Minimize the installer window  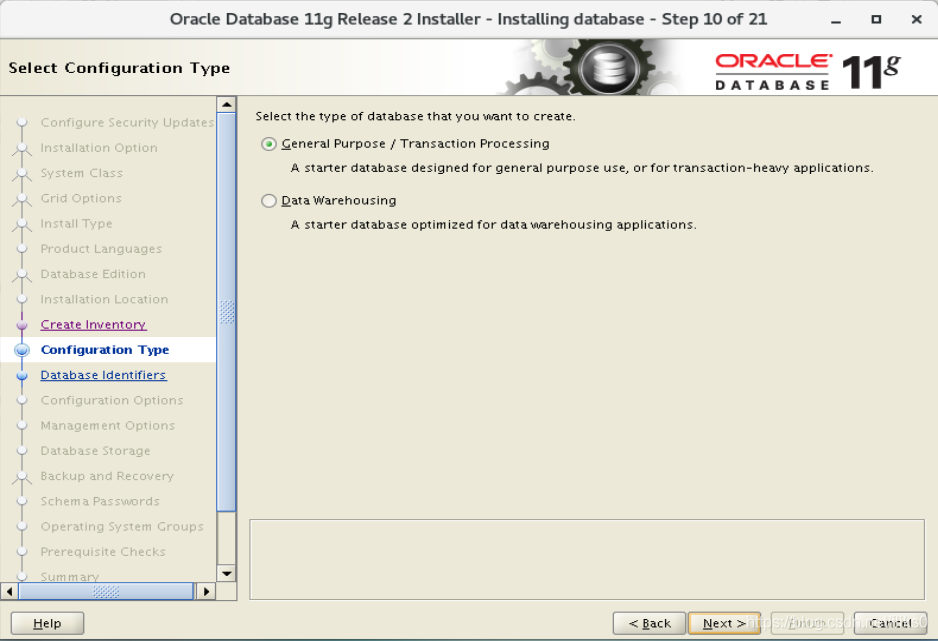(836, 20)
